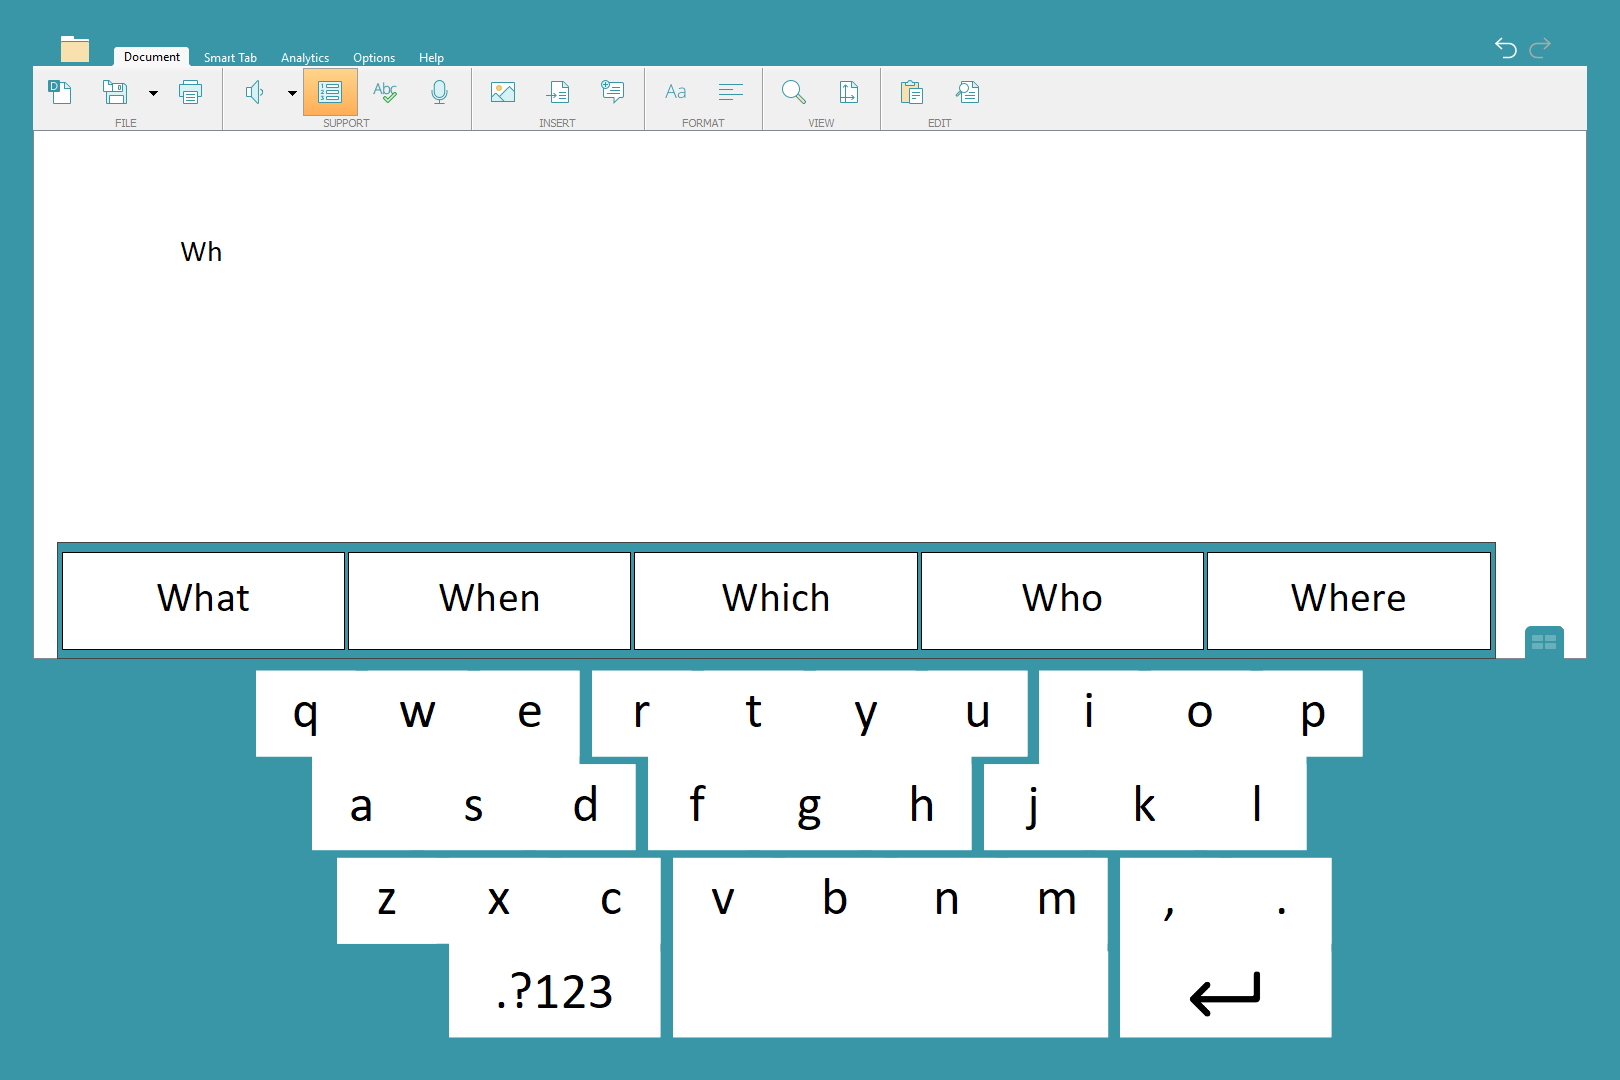This screenshot has width=1620, height=1080.
Task: Click the paste clipboard icon
Action: tap(911, 93)
